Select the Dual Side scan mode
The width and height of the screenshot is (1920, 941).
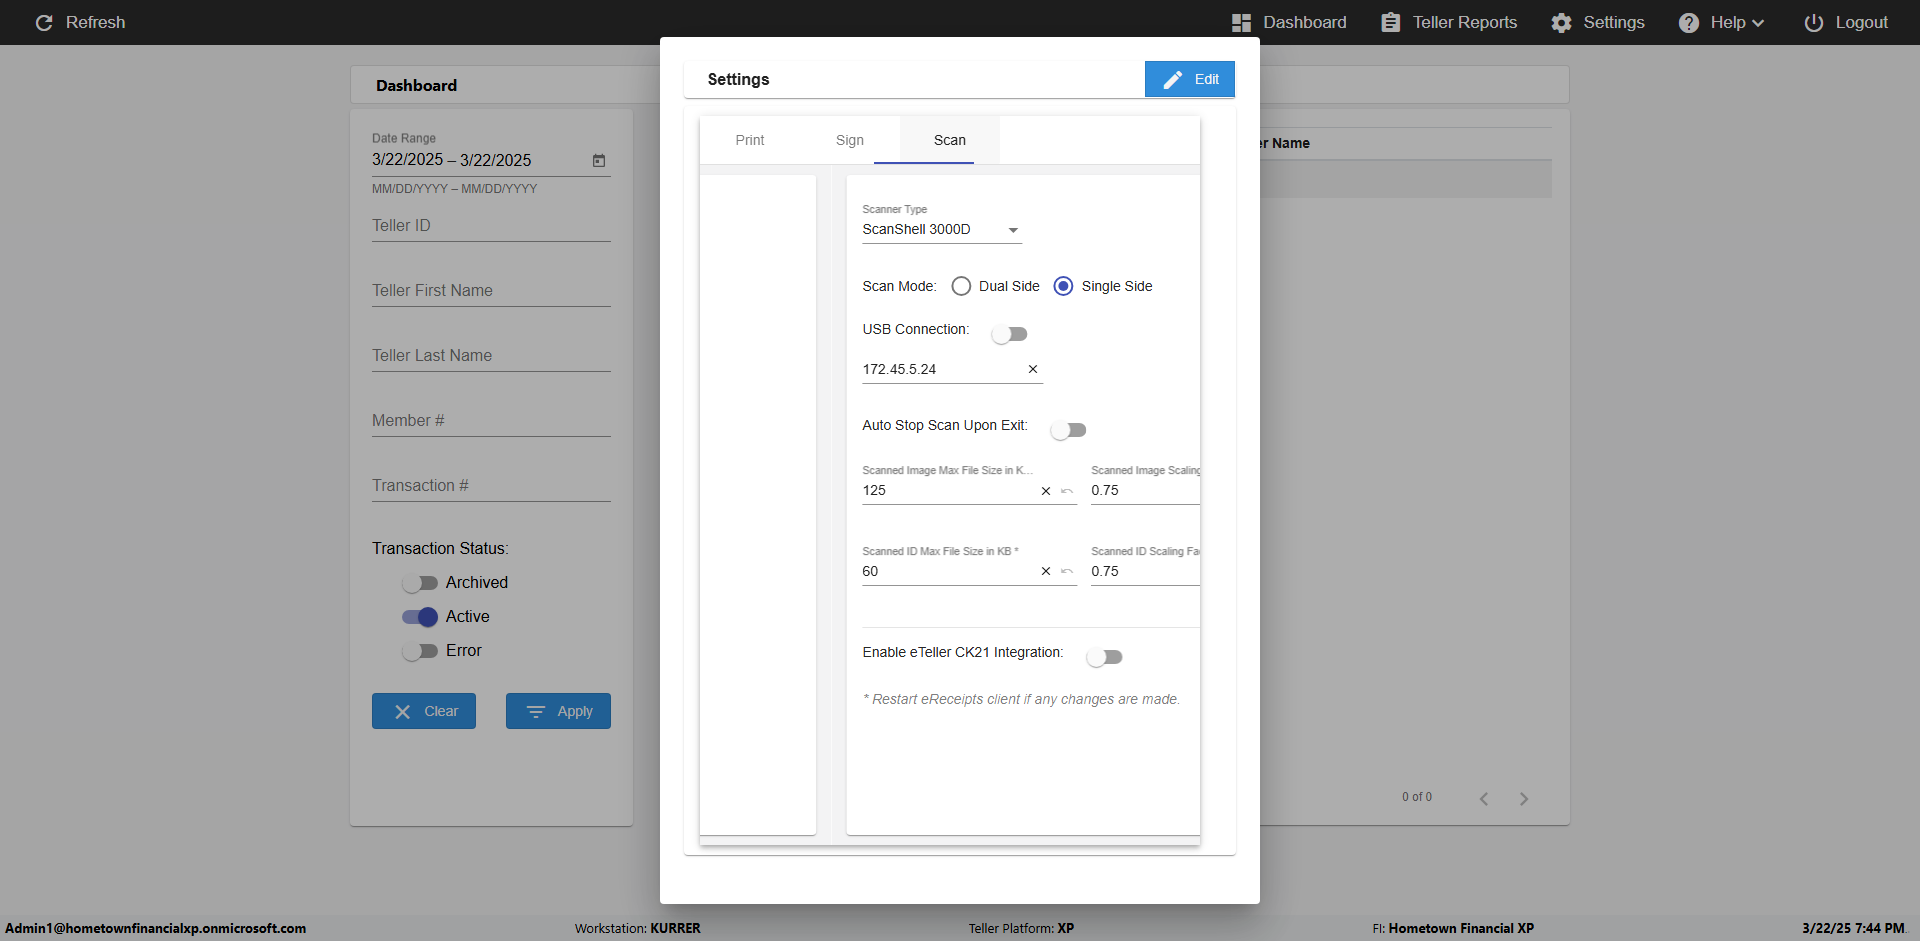pos(961,286)
